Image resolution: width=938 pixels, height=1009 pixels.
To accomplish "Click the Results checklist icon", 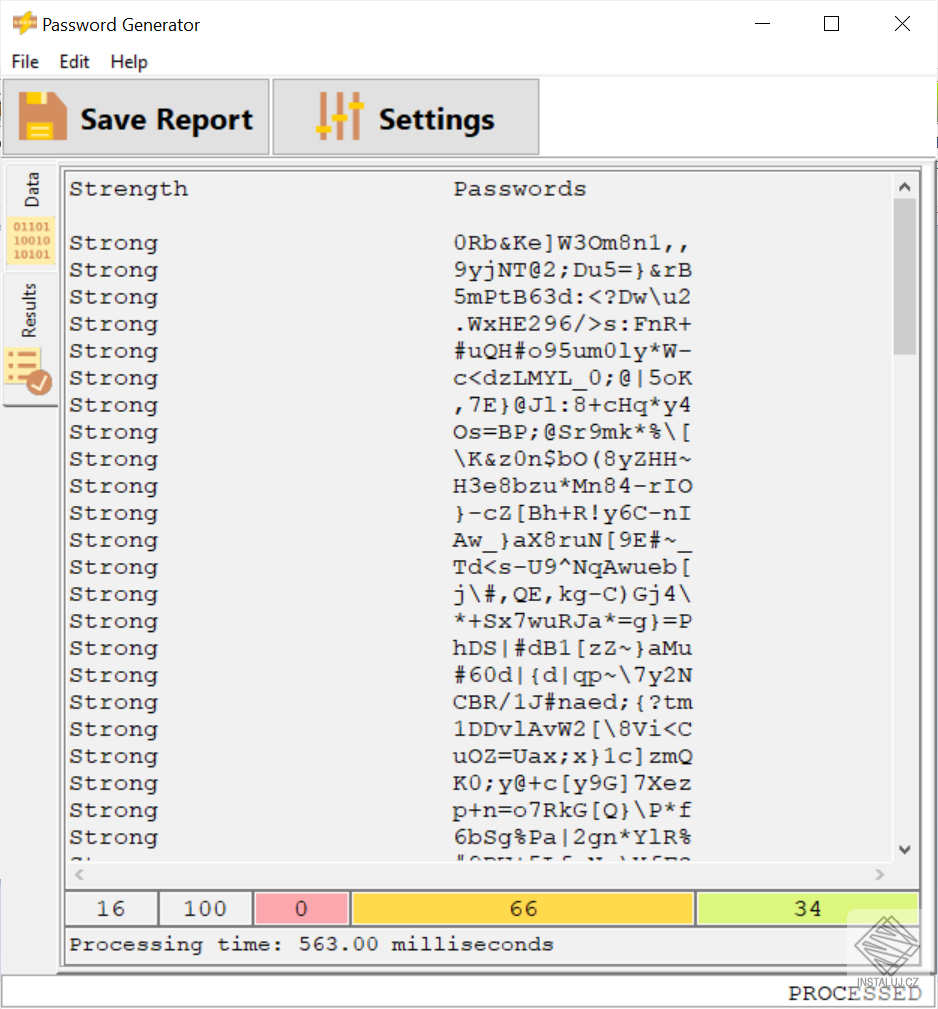I will pos(29,371).
